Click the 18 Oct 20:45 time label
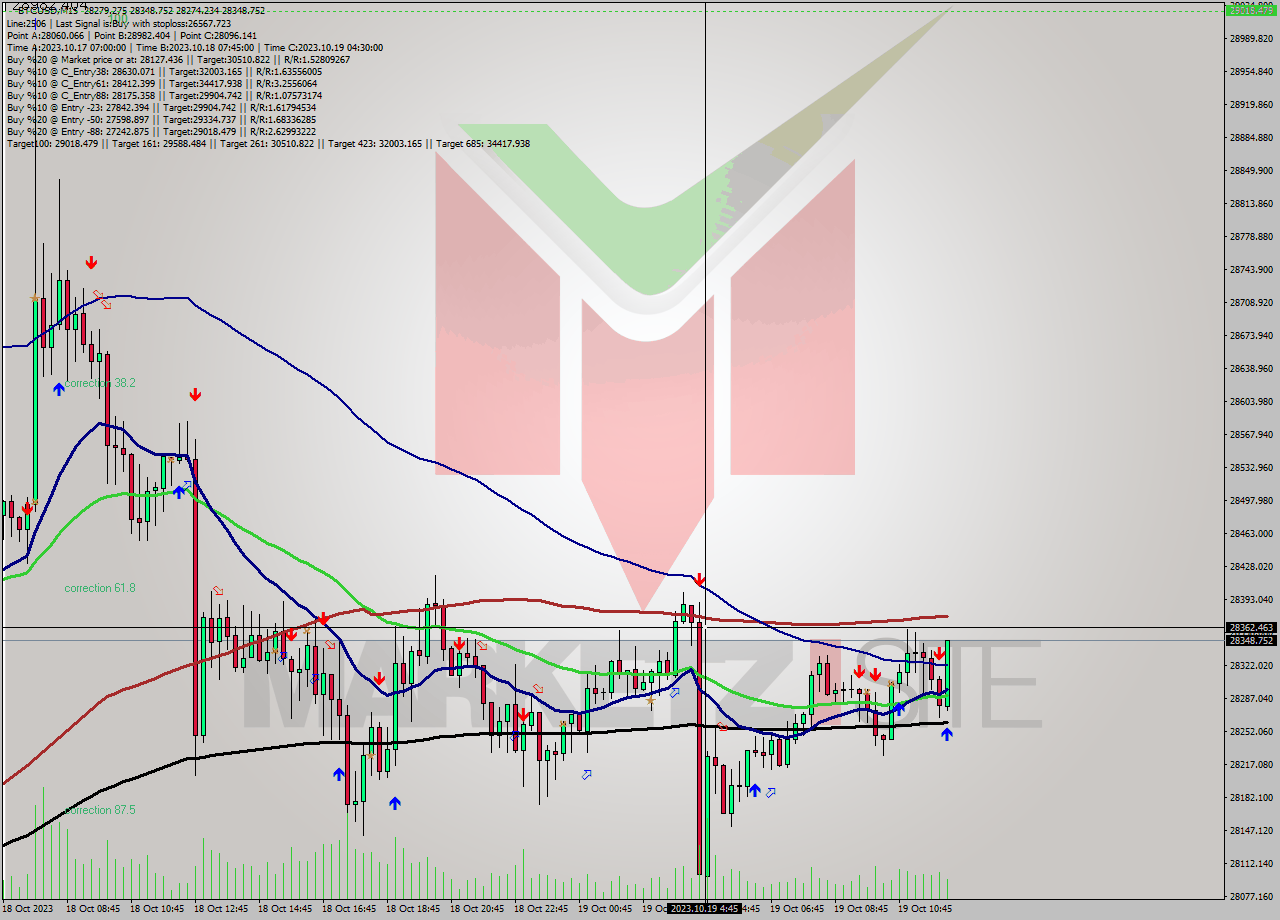The width and height of the screenshot is (1280, 920). point(476,909)
